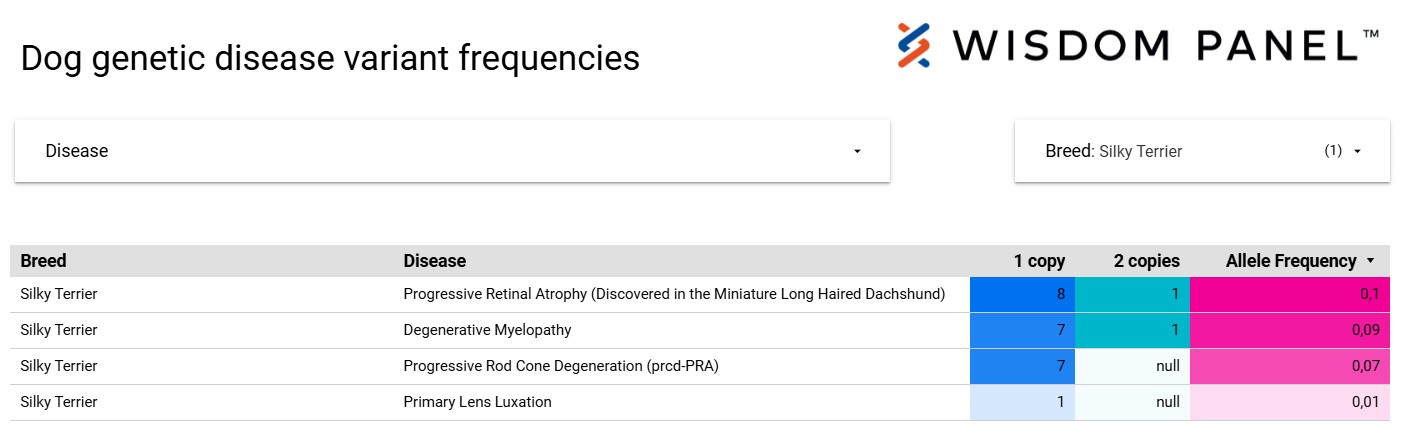Click the Primary Lens Luxation row
1407x437 pixels.
(478, 402)
